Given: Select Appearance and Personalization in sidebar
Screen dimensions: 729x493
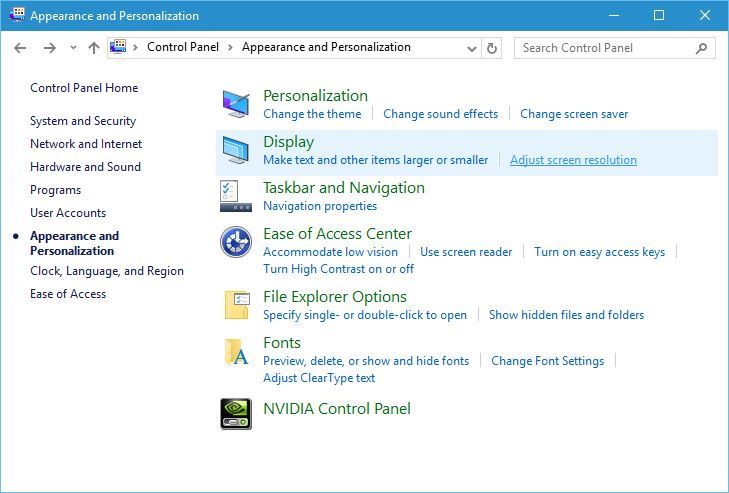Looking at the screenshot, I should 74,243.
